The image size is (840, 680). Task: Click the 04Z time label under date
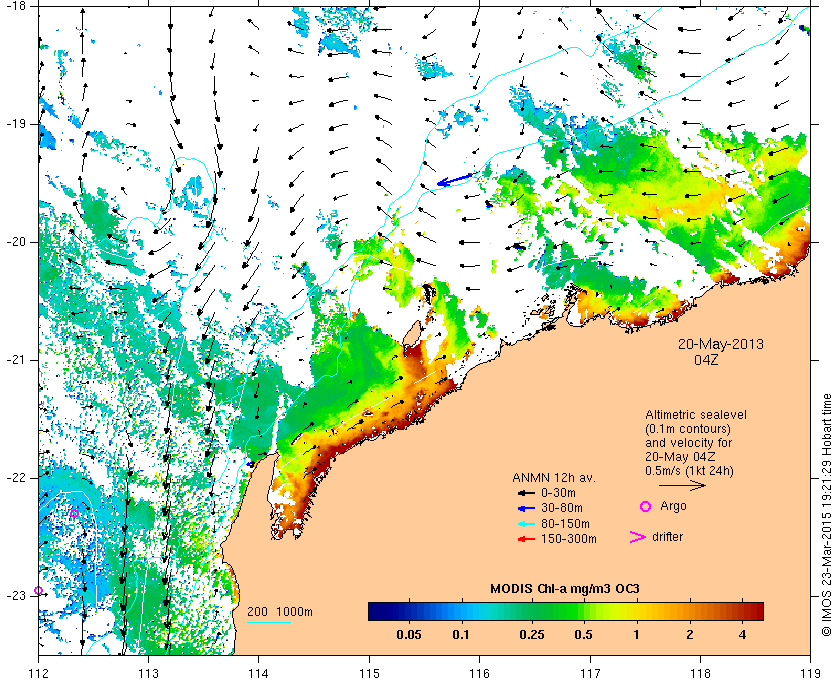pyautogui.click(x=706, y=360)
